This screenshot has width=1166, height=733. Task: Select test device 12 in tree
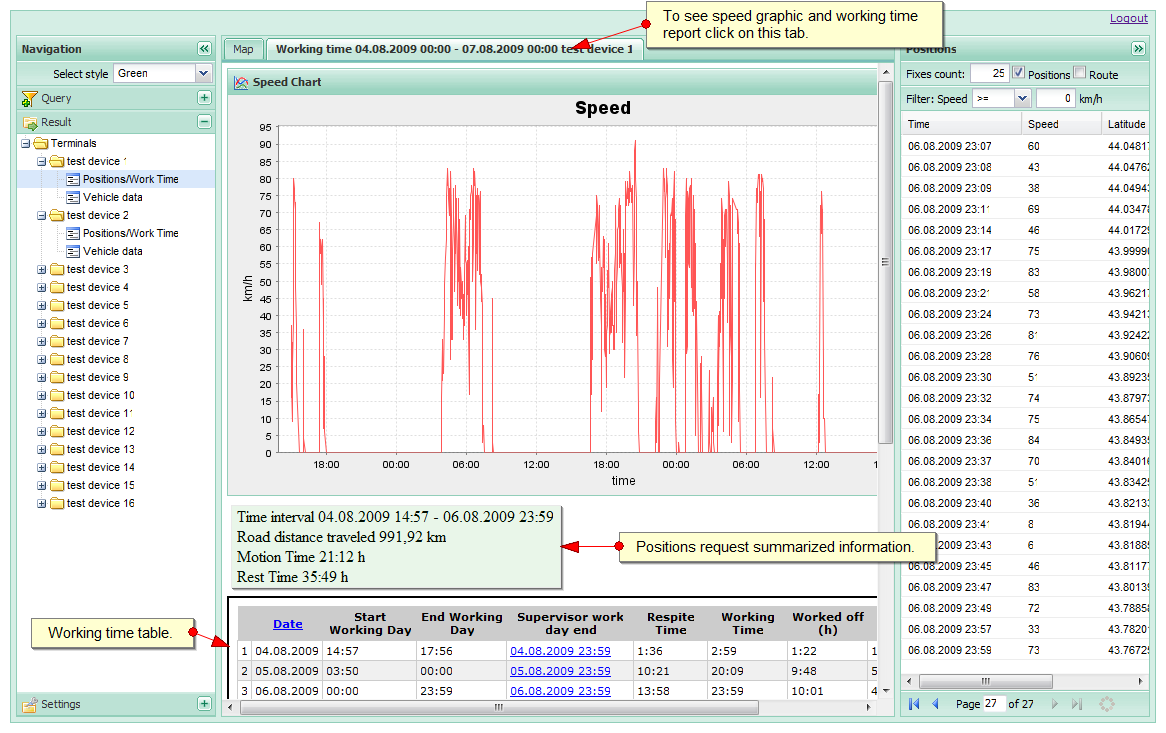tap(100, 431)
